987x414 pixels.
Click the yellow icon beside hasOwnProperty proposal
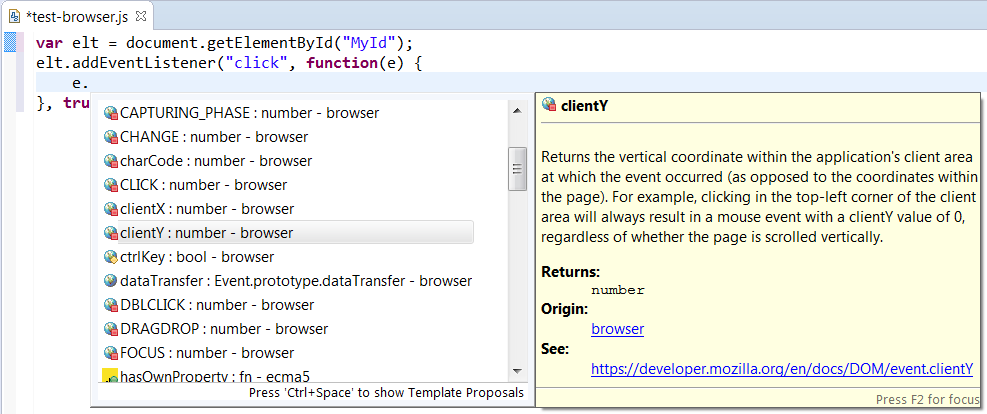[110, 376]
